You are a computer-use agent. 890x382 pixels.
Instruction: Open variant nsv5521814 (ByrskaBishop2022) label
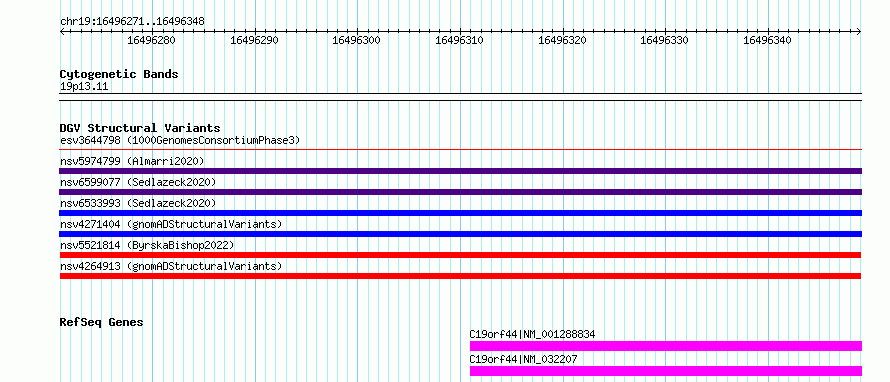point(147,245)
